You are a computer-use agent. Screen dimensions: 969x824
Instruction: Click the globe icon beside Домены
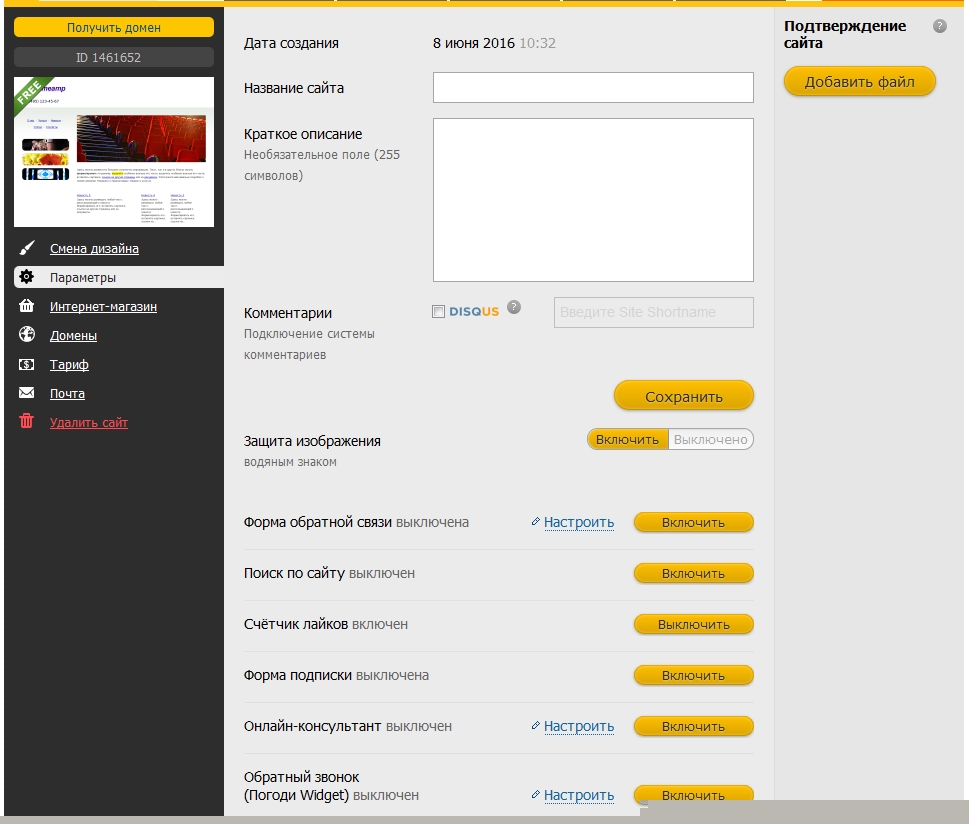[27, 334]
